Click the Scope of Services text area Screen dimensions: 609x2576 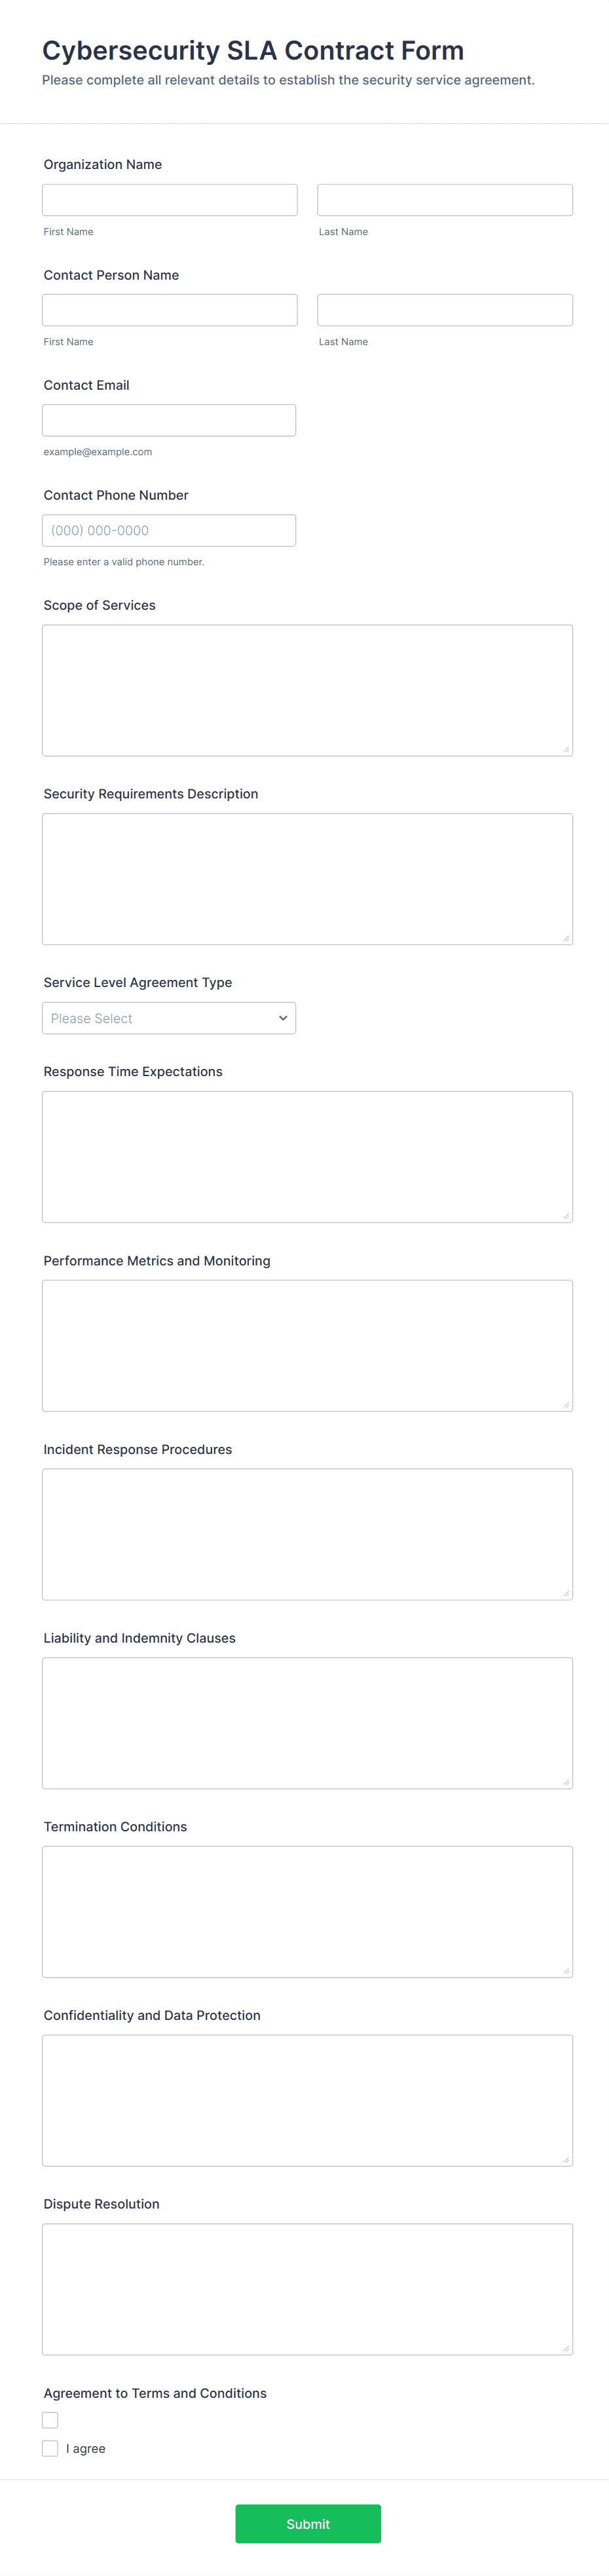point(307,690)
